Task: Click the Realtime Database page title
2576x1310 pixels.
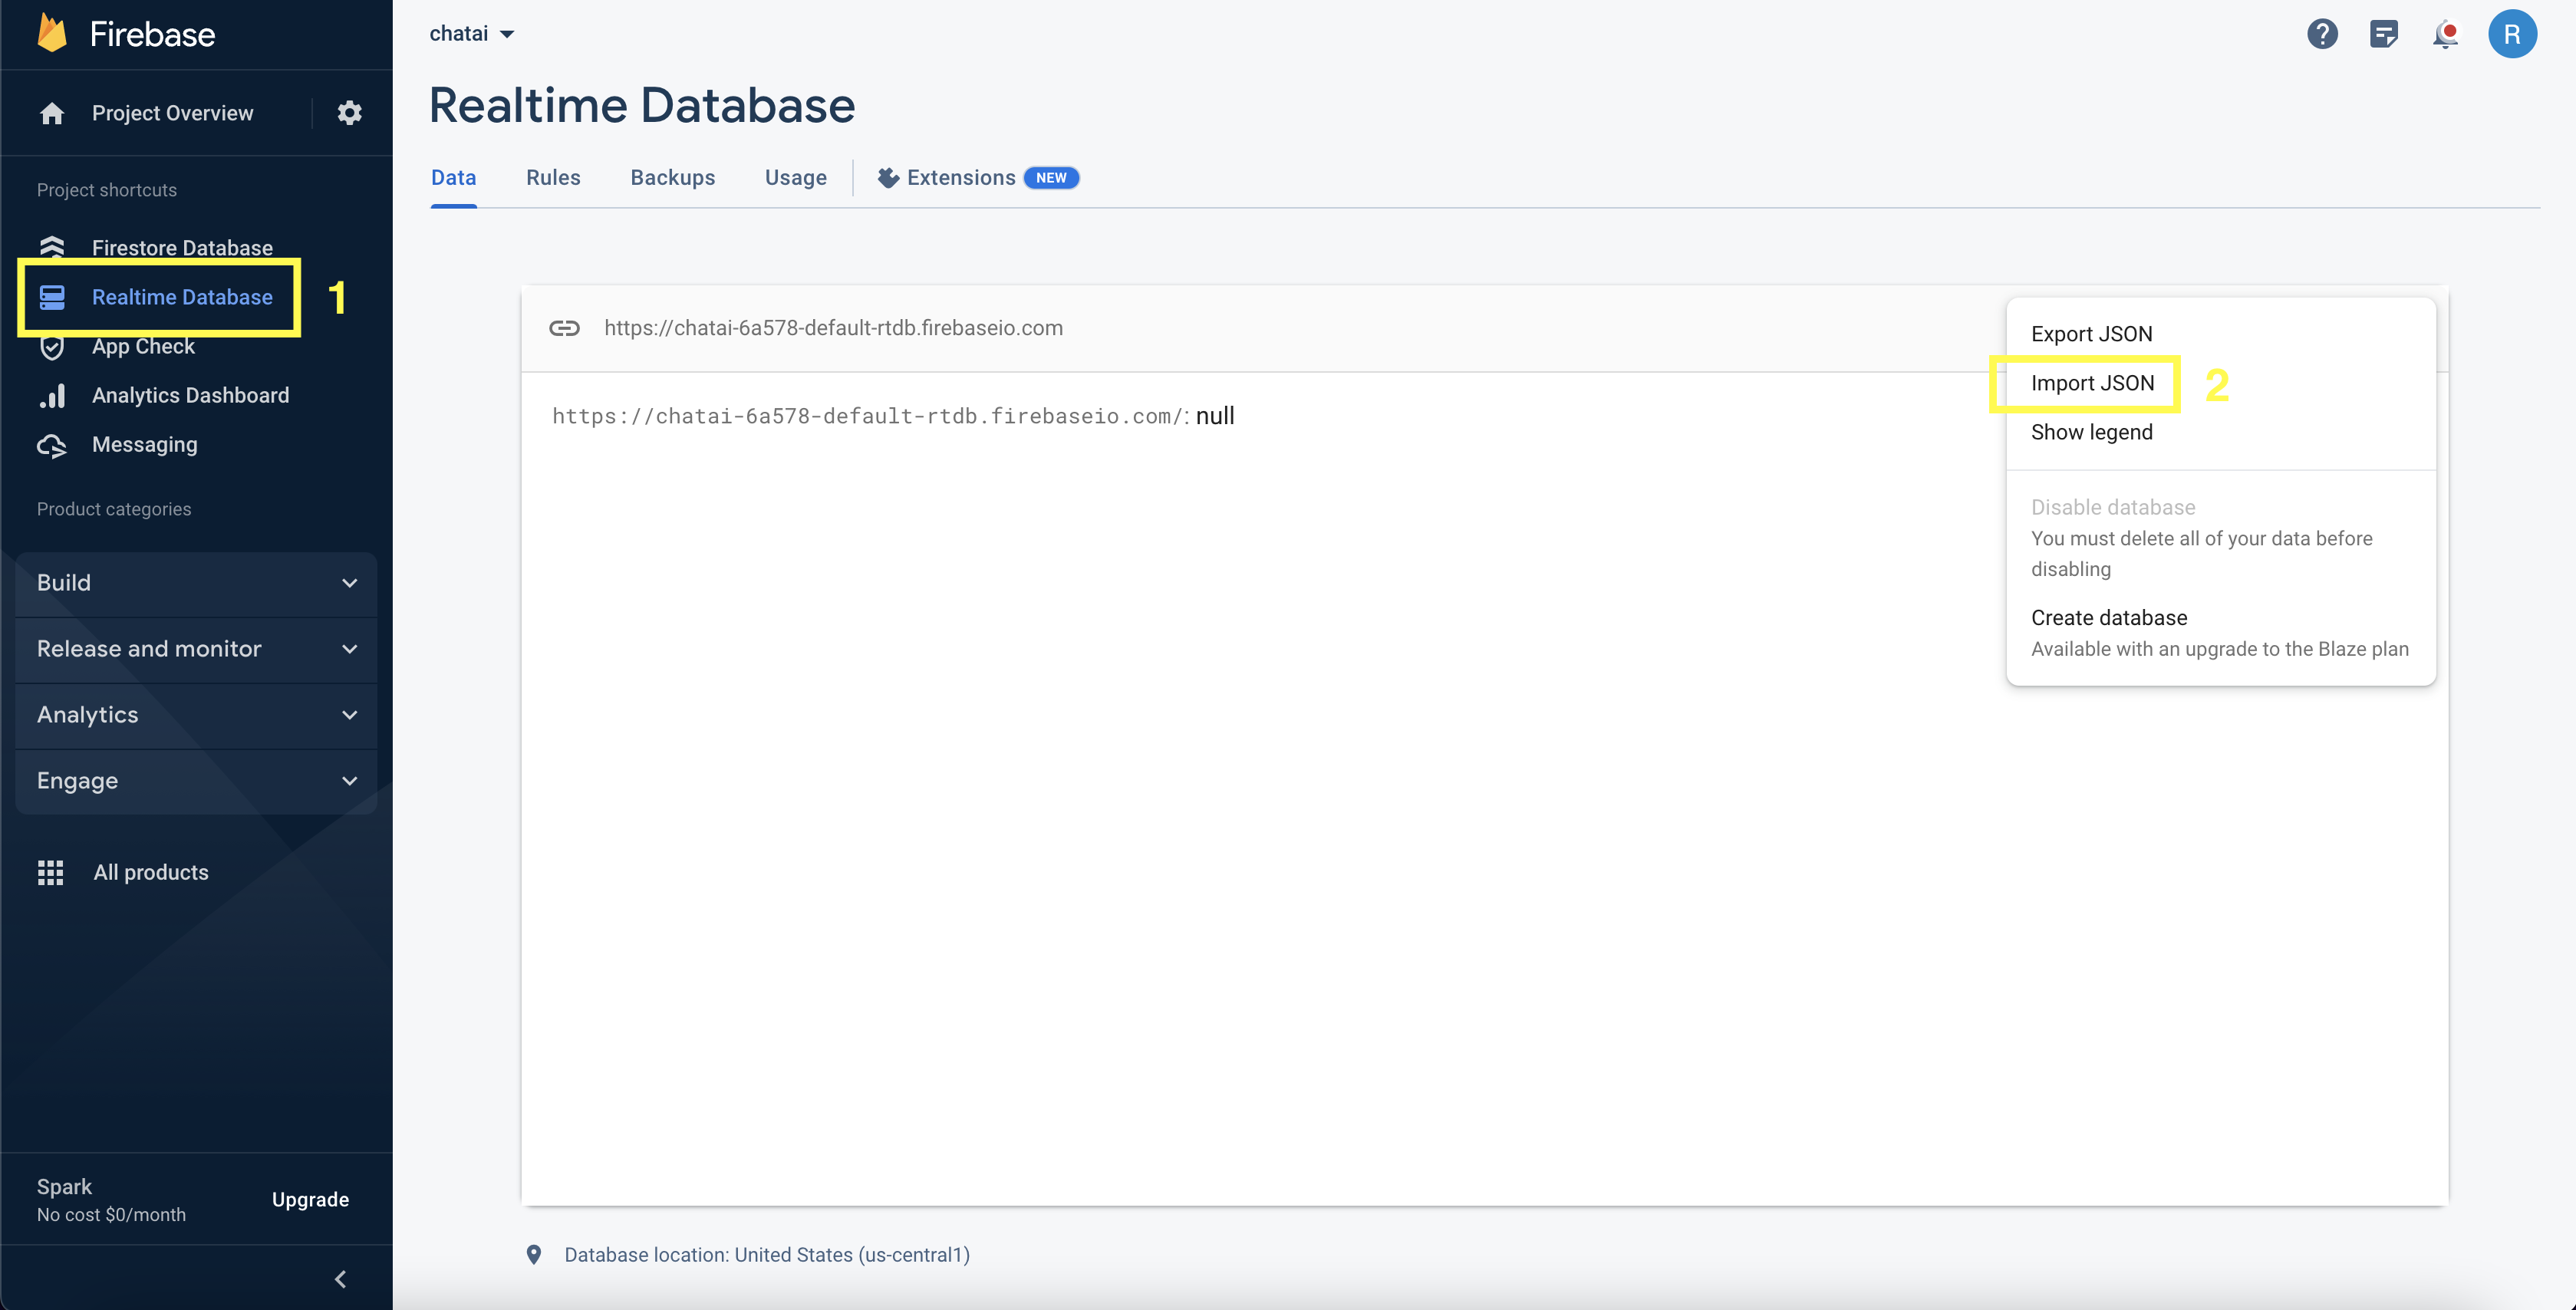Action: tap(642, 106)
